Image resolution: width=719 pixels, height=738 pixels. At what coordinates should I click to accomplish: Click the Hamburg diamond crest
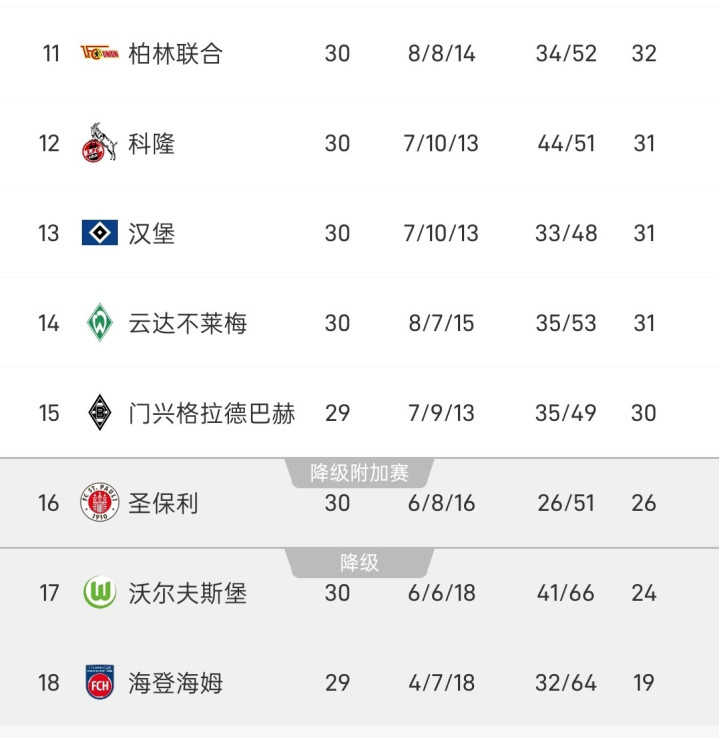pyautogui.click(x=99, y=233)
